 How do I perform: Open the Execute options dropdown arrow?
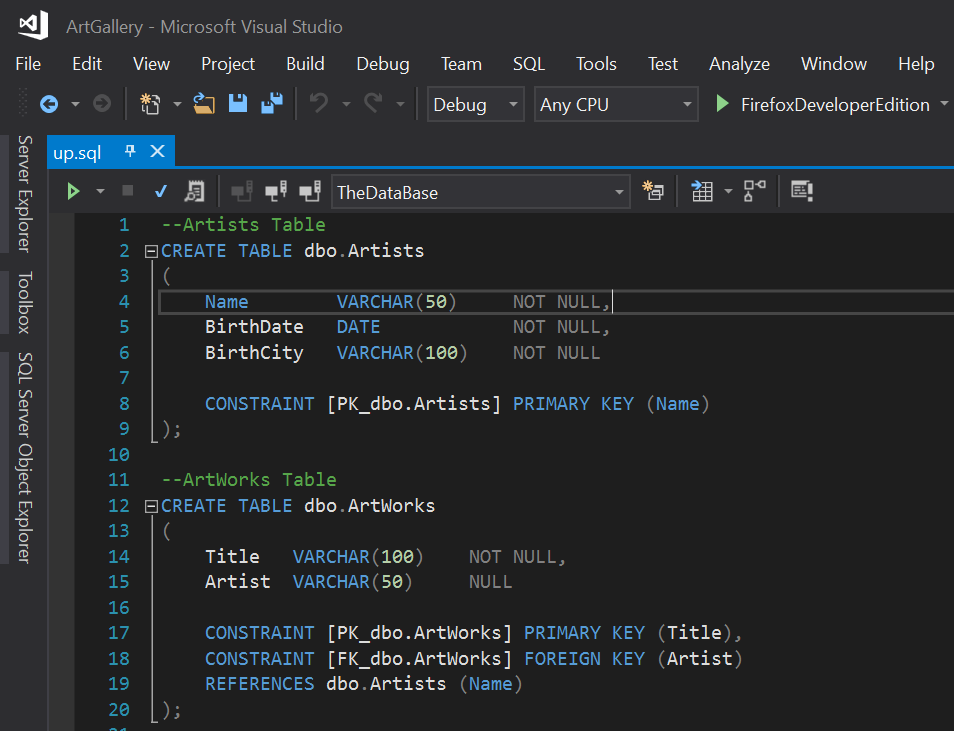(x=100, y=192)
